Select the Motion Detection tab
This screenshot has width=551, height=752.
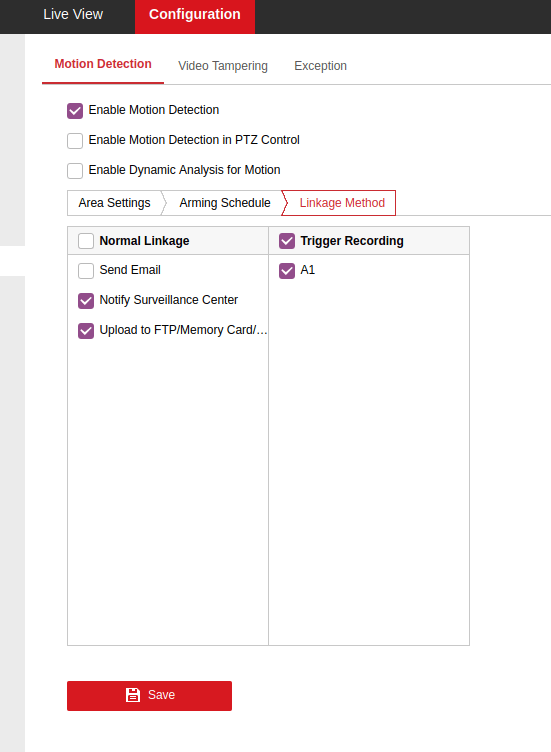103,64
